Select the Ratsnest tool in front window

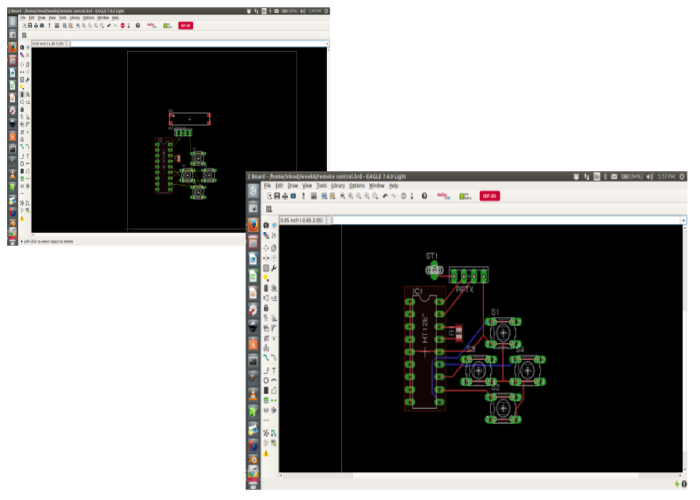(x=266, y=433)
